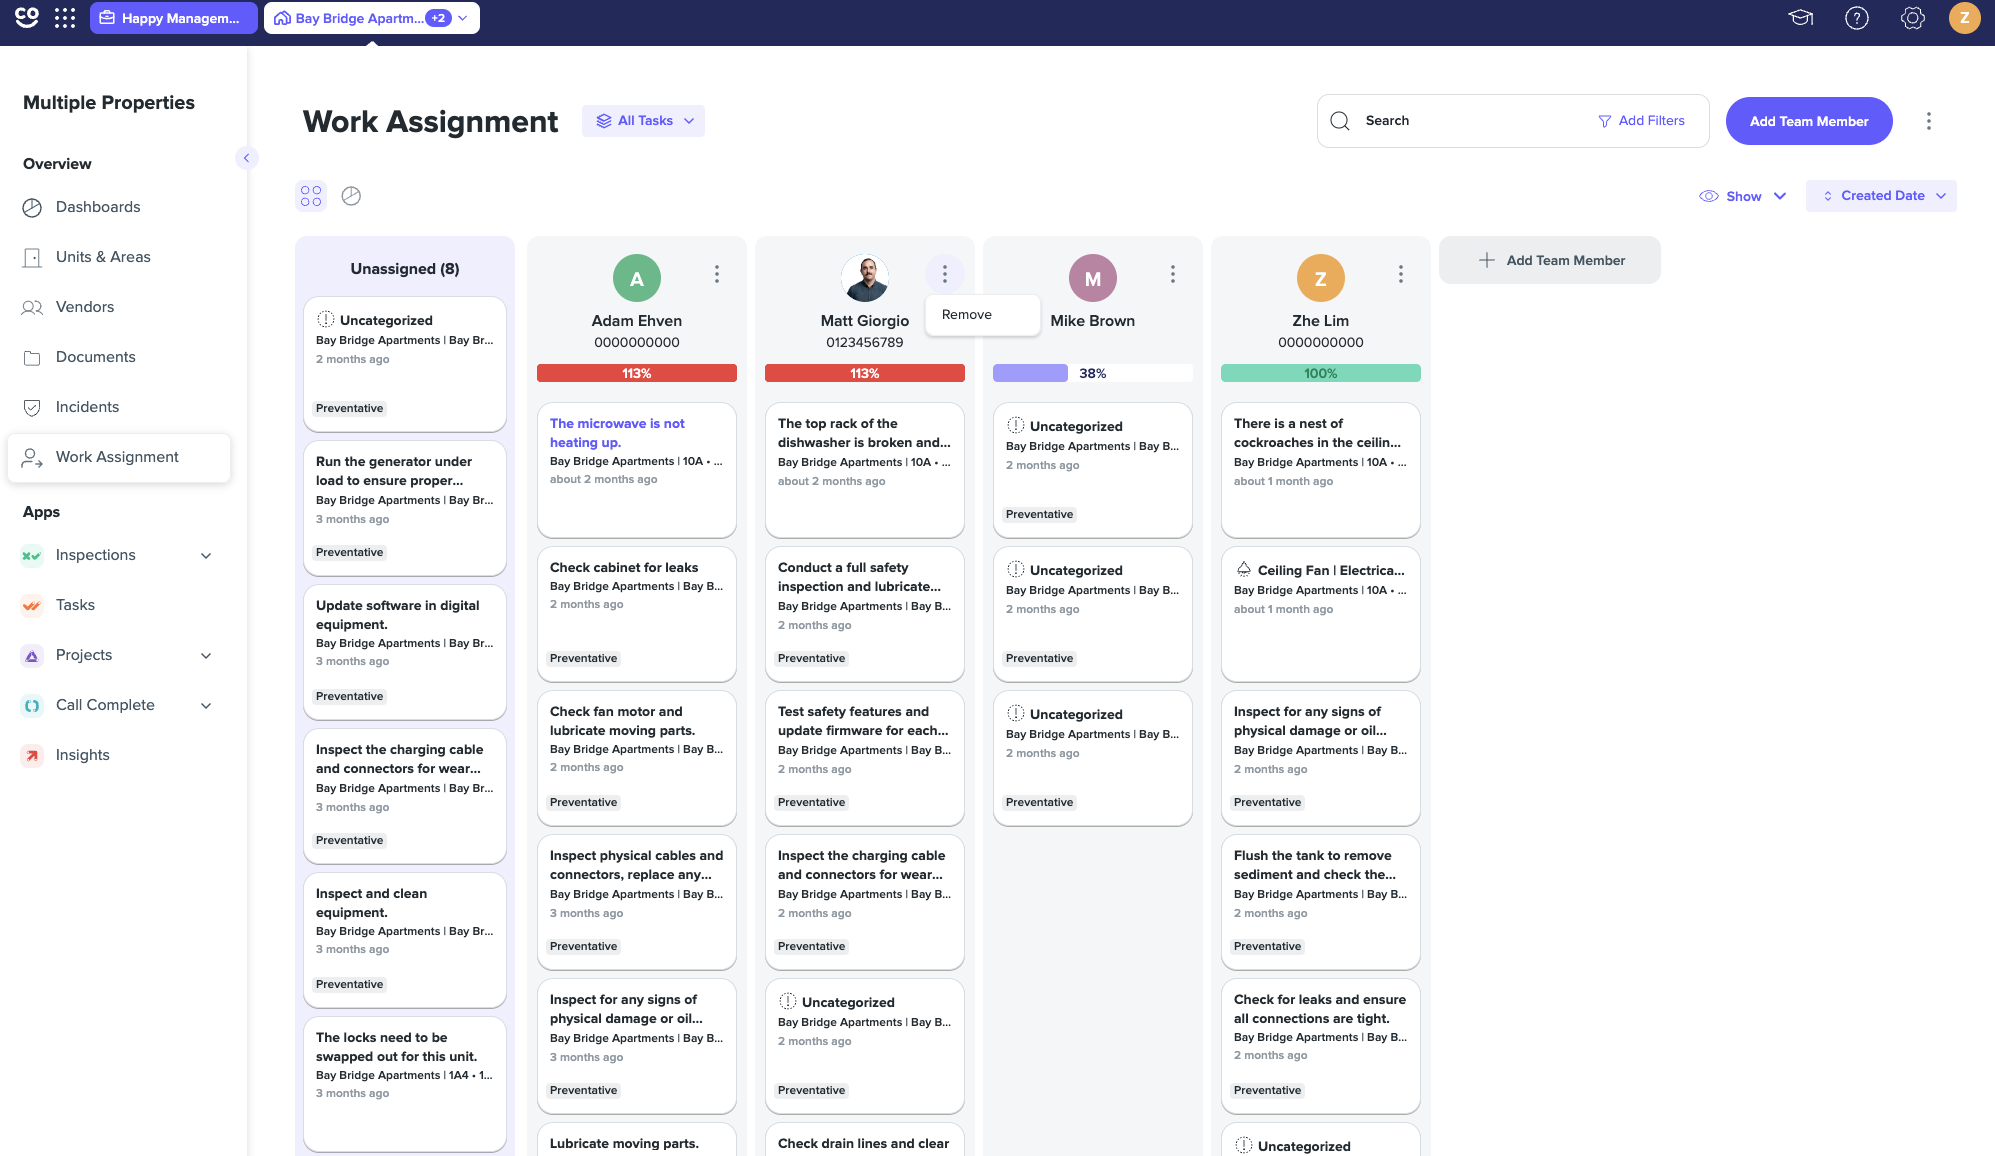The height and width of the screenshot is (1156, 1995).
Task: Click the Documents folder icon
Action: (32, 357)
